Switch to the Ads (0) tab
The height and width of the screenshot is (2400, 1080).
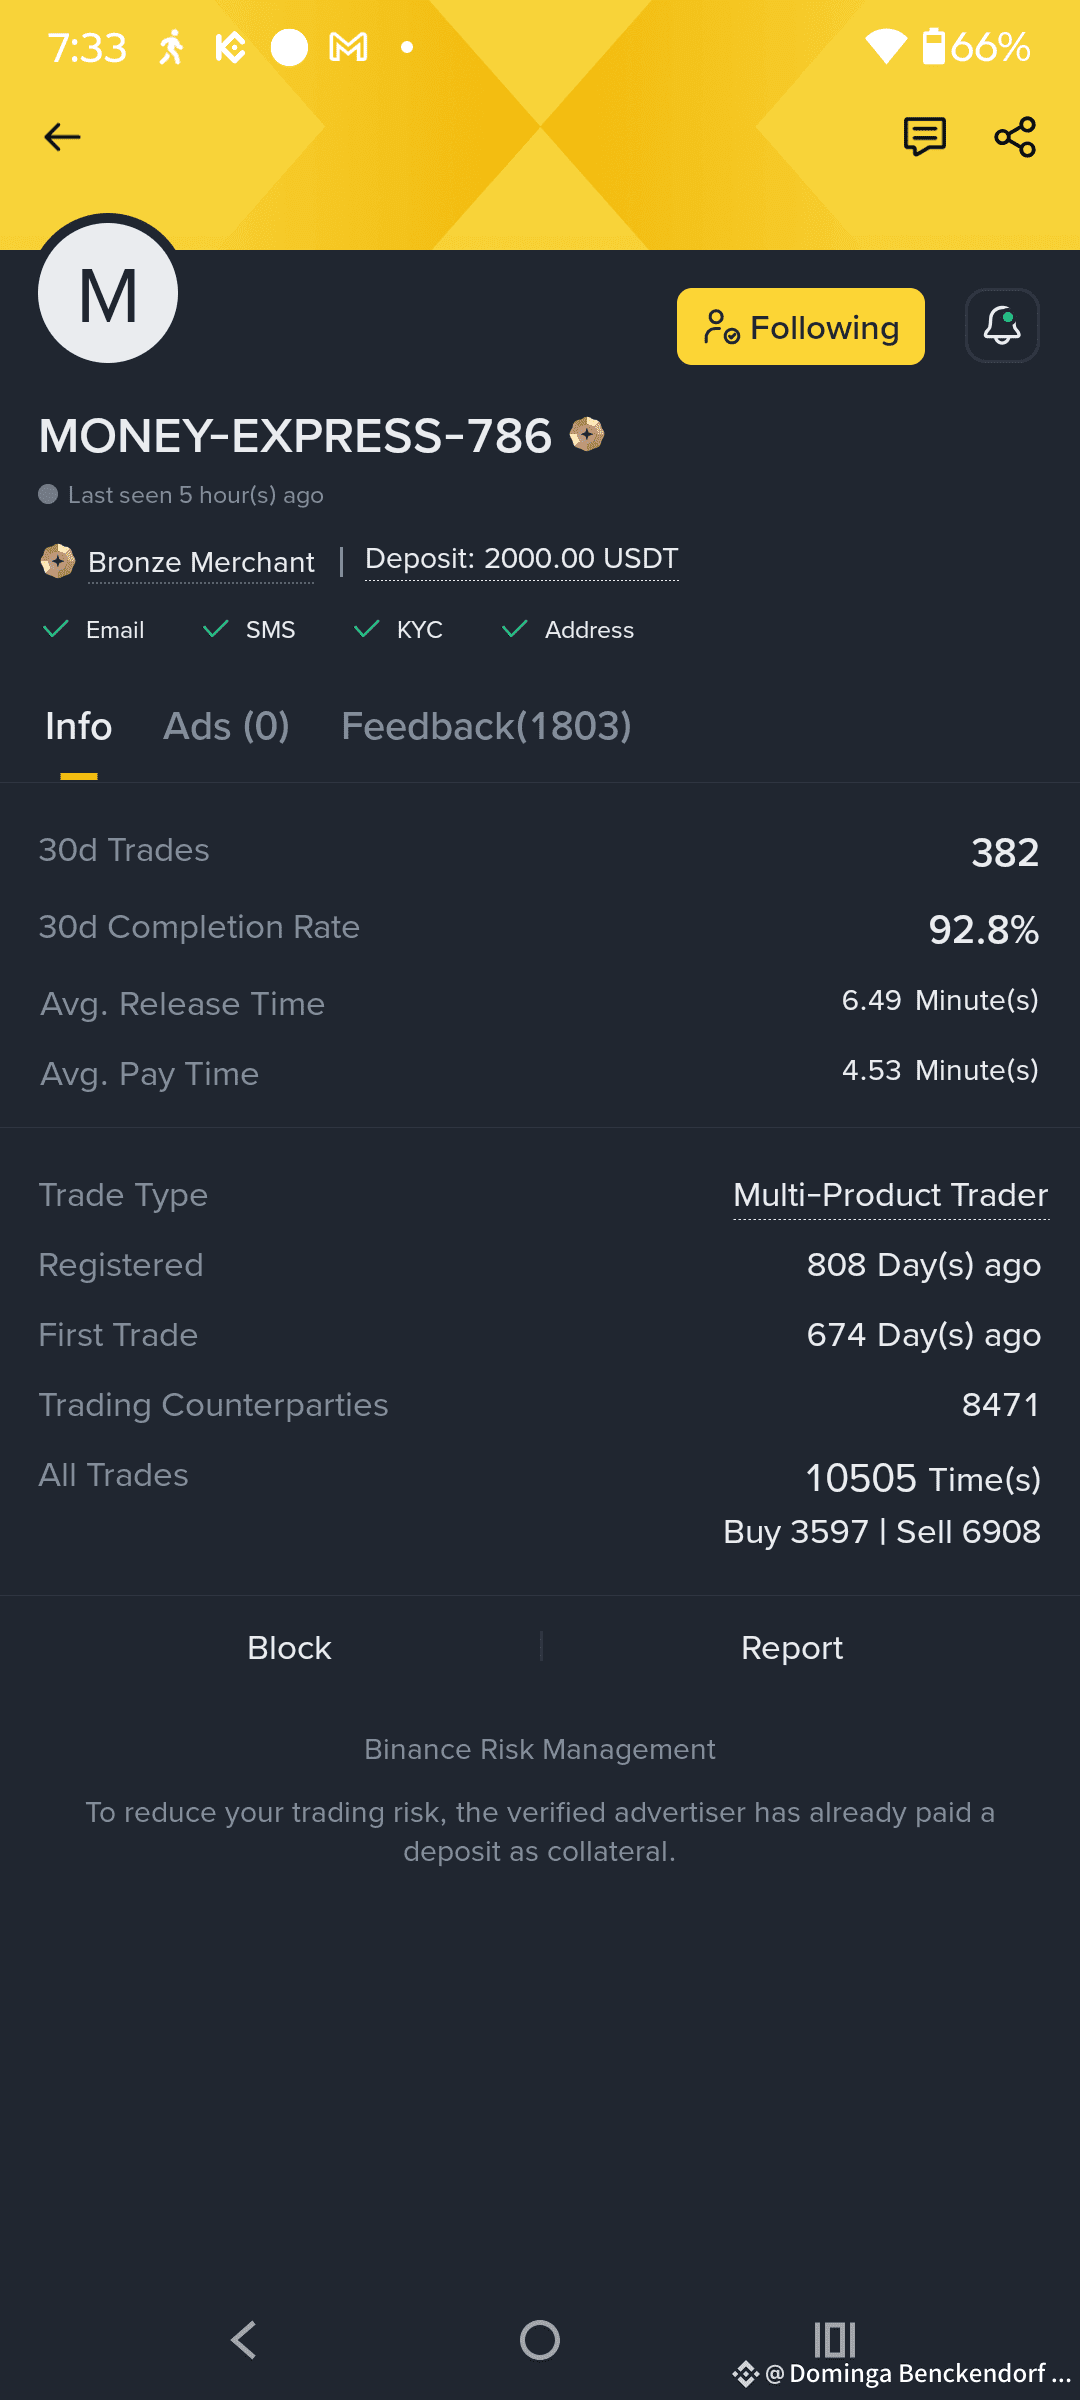227,726
